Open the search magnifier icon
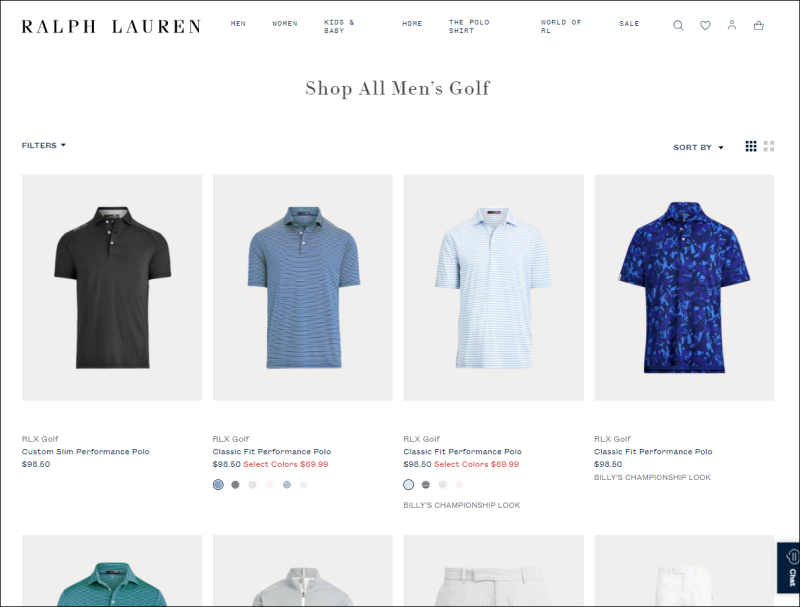The width and height of the screenshot is (800, 607). (x=678, y=26)
